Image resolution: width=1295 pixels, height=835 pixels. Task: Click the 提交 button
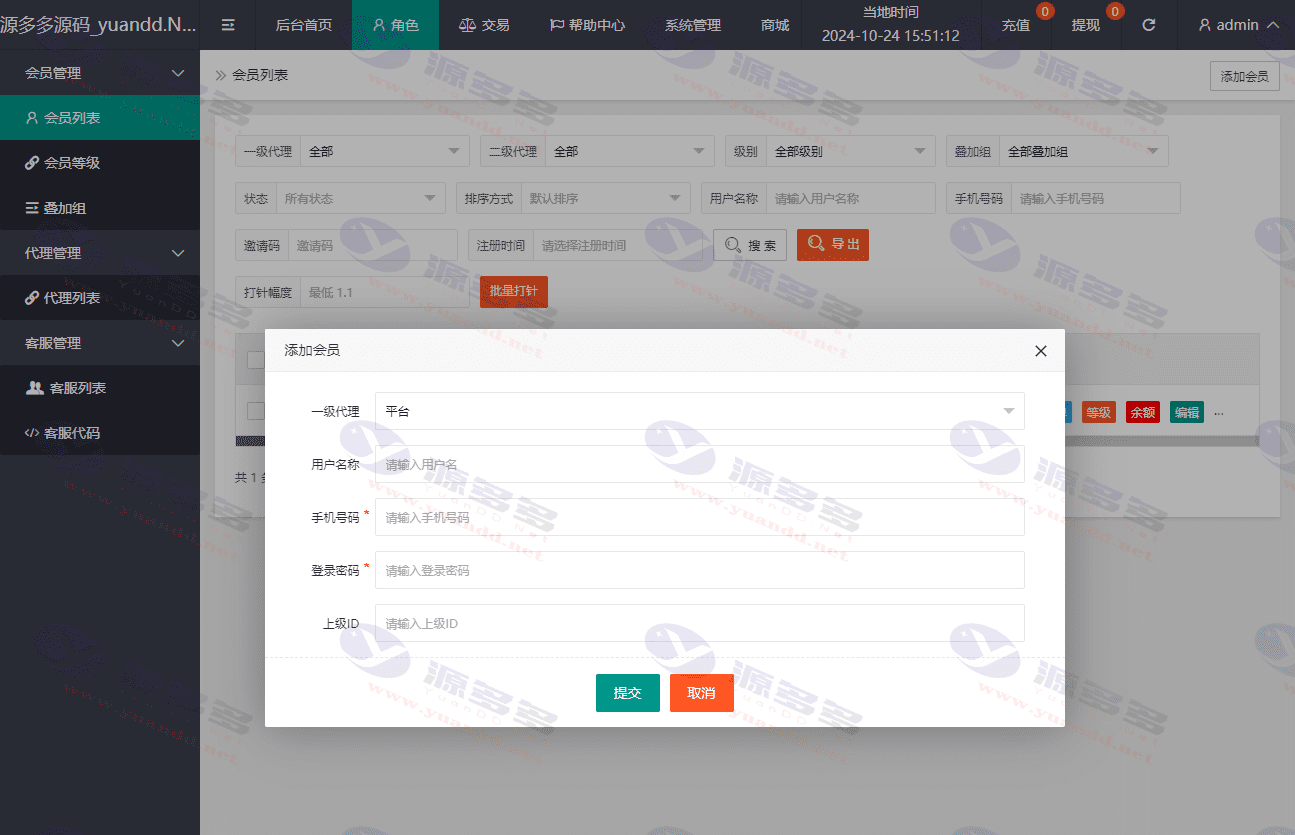pyautogui.click(x=628, y=693)
